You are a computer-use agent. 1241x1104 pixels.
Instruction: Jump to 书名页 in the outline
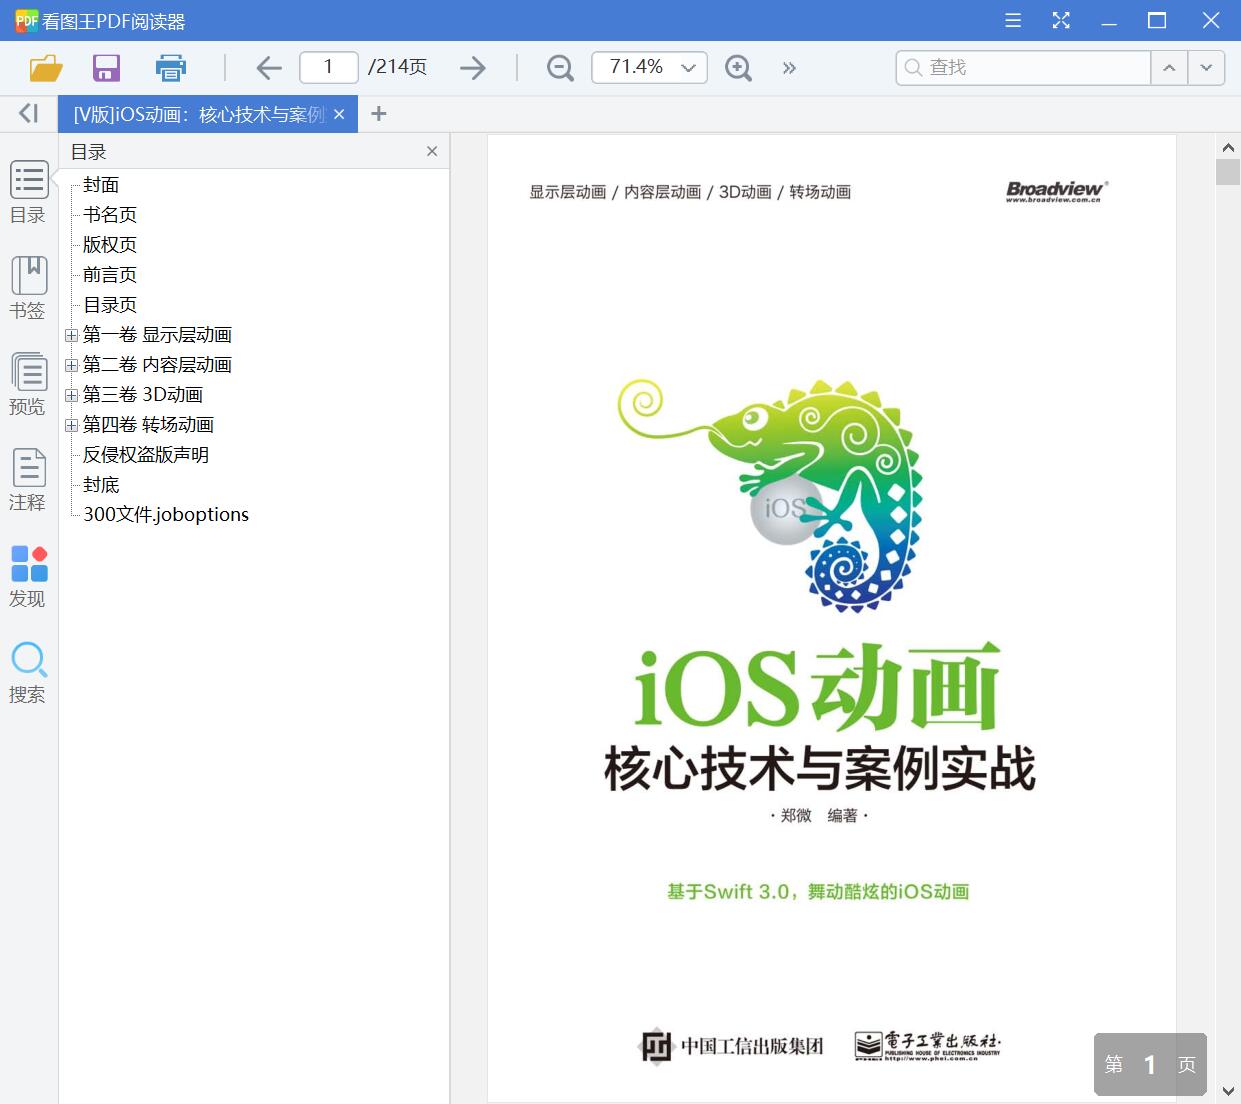tap(110, 214)
